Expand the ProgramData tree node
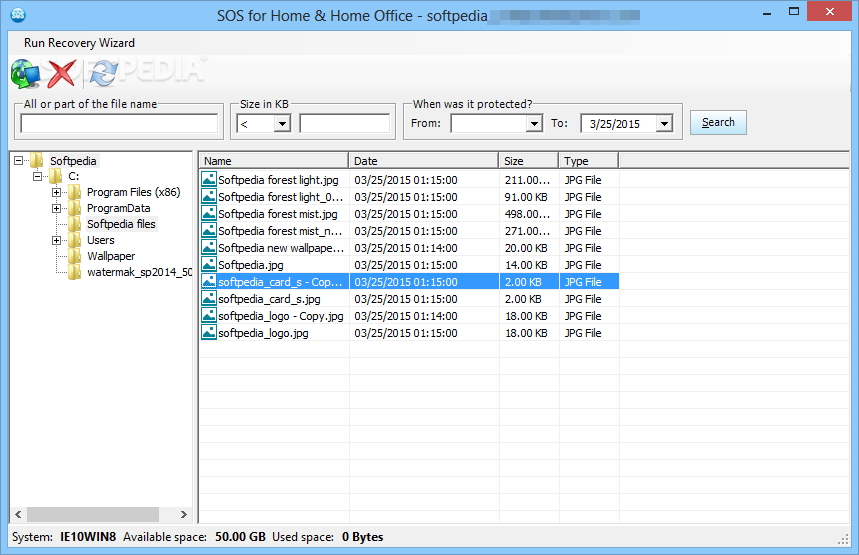Screen dimensions: 859x555 [x=56, y=208]
